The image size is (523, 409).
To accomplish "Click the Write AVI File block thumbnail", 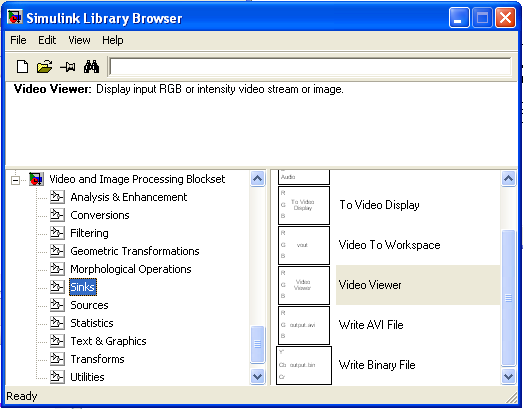I will tap(304, 325).
